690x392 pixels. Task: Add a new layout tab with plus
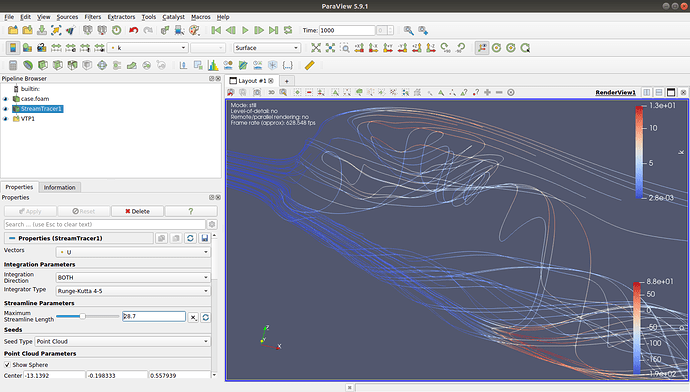[x=286, y=81]
